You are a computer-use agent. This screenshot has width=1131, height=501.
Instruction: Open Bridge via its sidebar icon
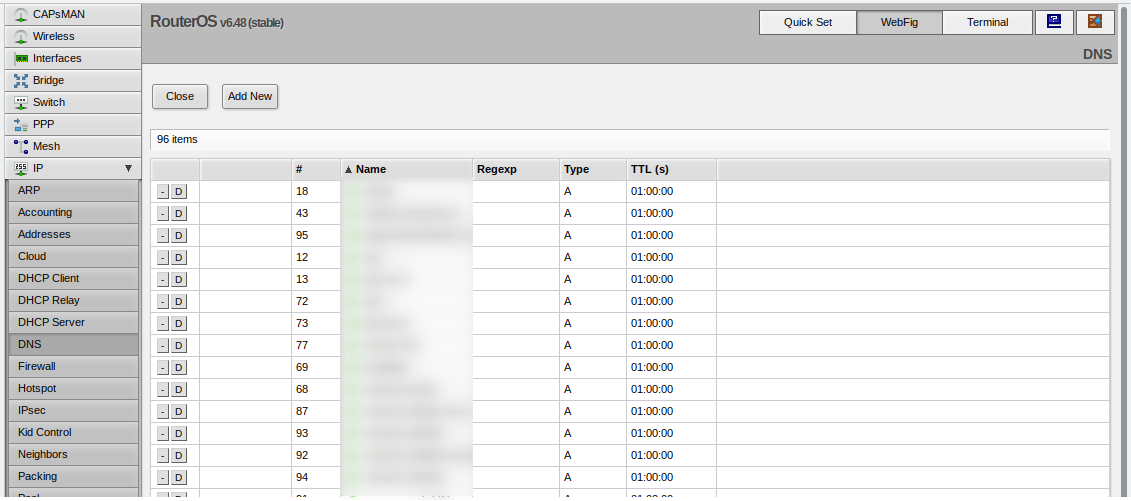pyautogui.click(x=21, y=81)
